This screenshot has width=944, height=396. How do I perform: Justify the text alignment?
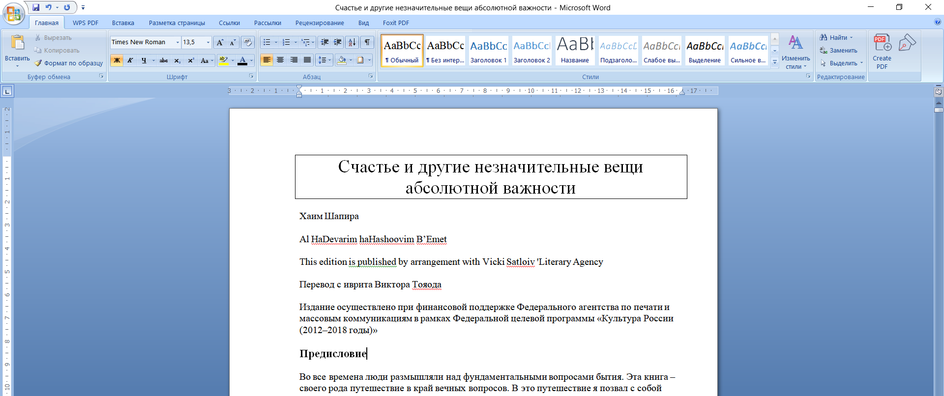(308, 60)
